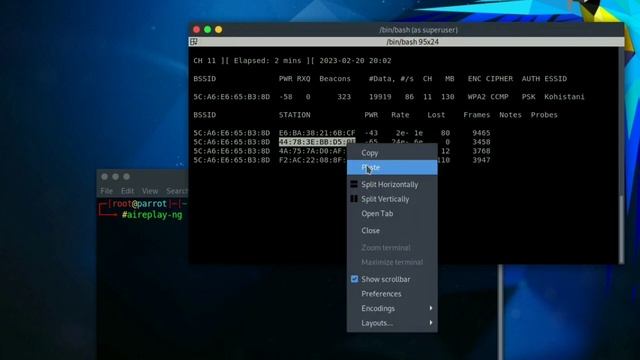Click the green window button of bash window

207,29
